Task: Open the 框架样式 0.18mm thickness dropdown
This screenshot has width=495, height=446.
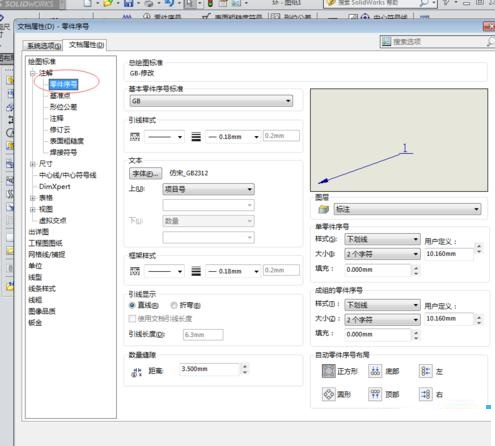Action: (x=233, y=271)
